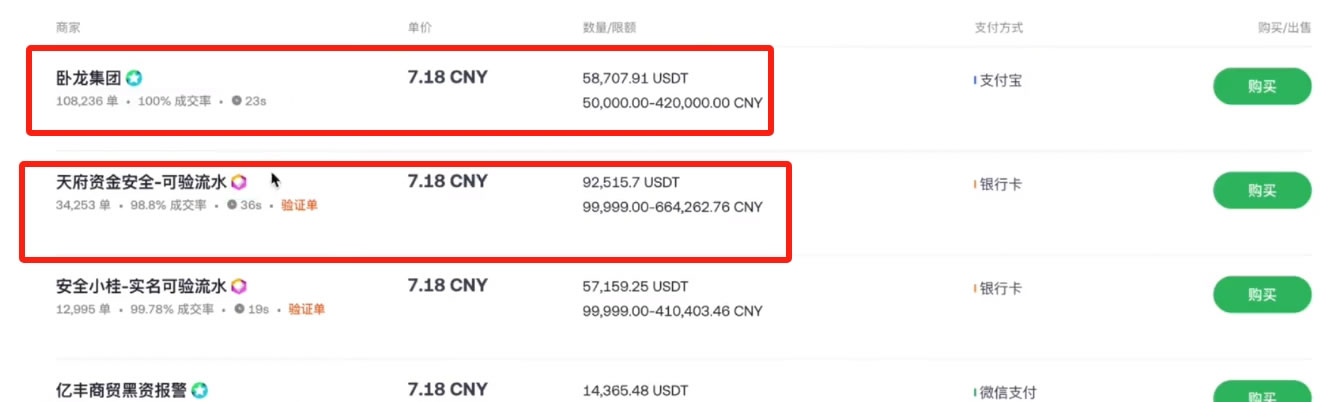This screenshot has height=402, width=1326.
Task: Click the clock icon before 36s
Action: (232, 205)
